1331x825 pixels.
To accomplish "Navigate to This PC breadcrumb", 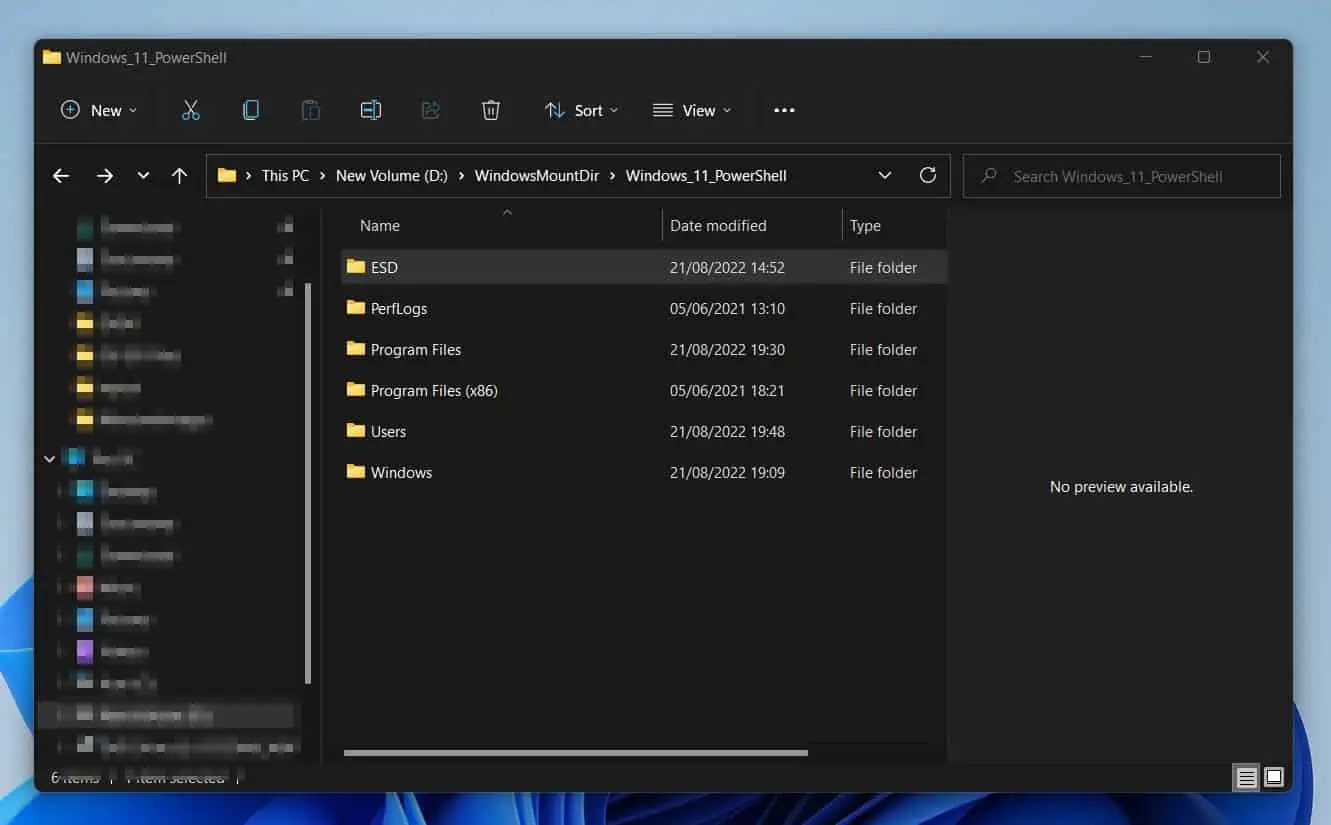I will (x=285, y=176).
